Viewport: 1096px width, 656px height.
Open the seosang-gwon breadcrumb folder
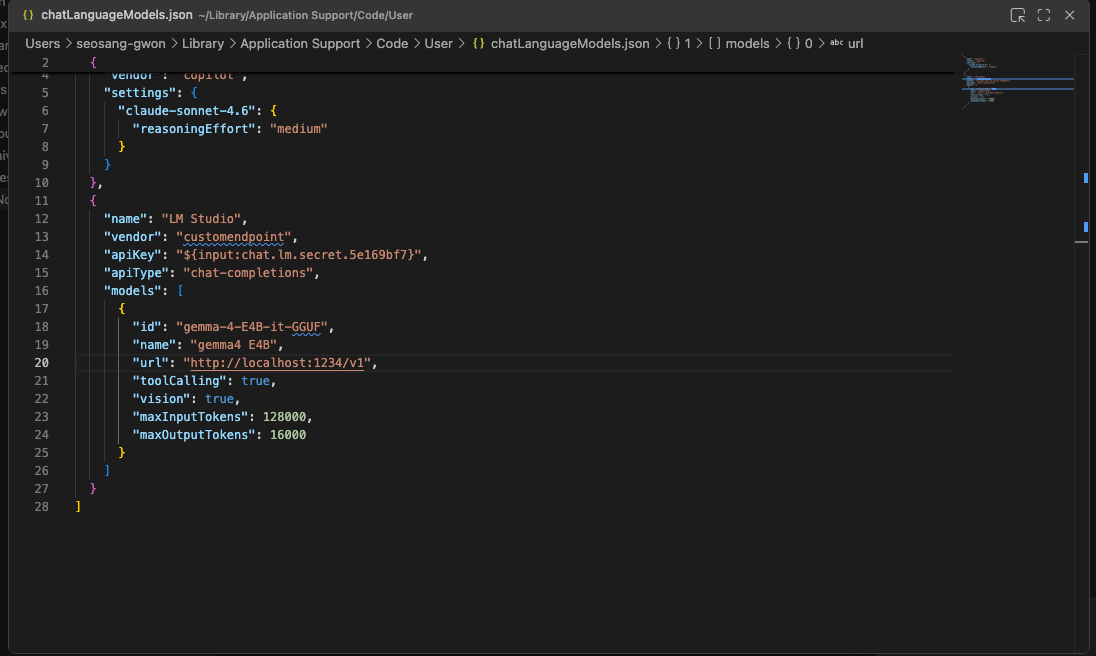pyautogui.click(x=121, y=43)
